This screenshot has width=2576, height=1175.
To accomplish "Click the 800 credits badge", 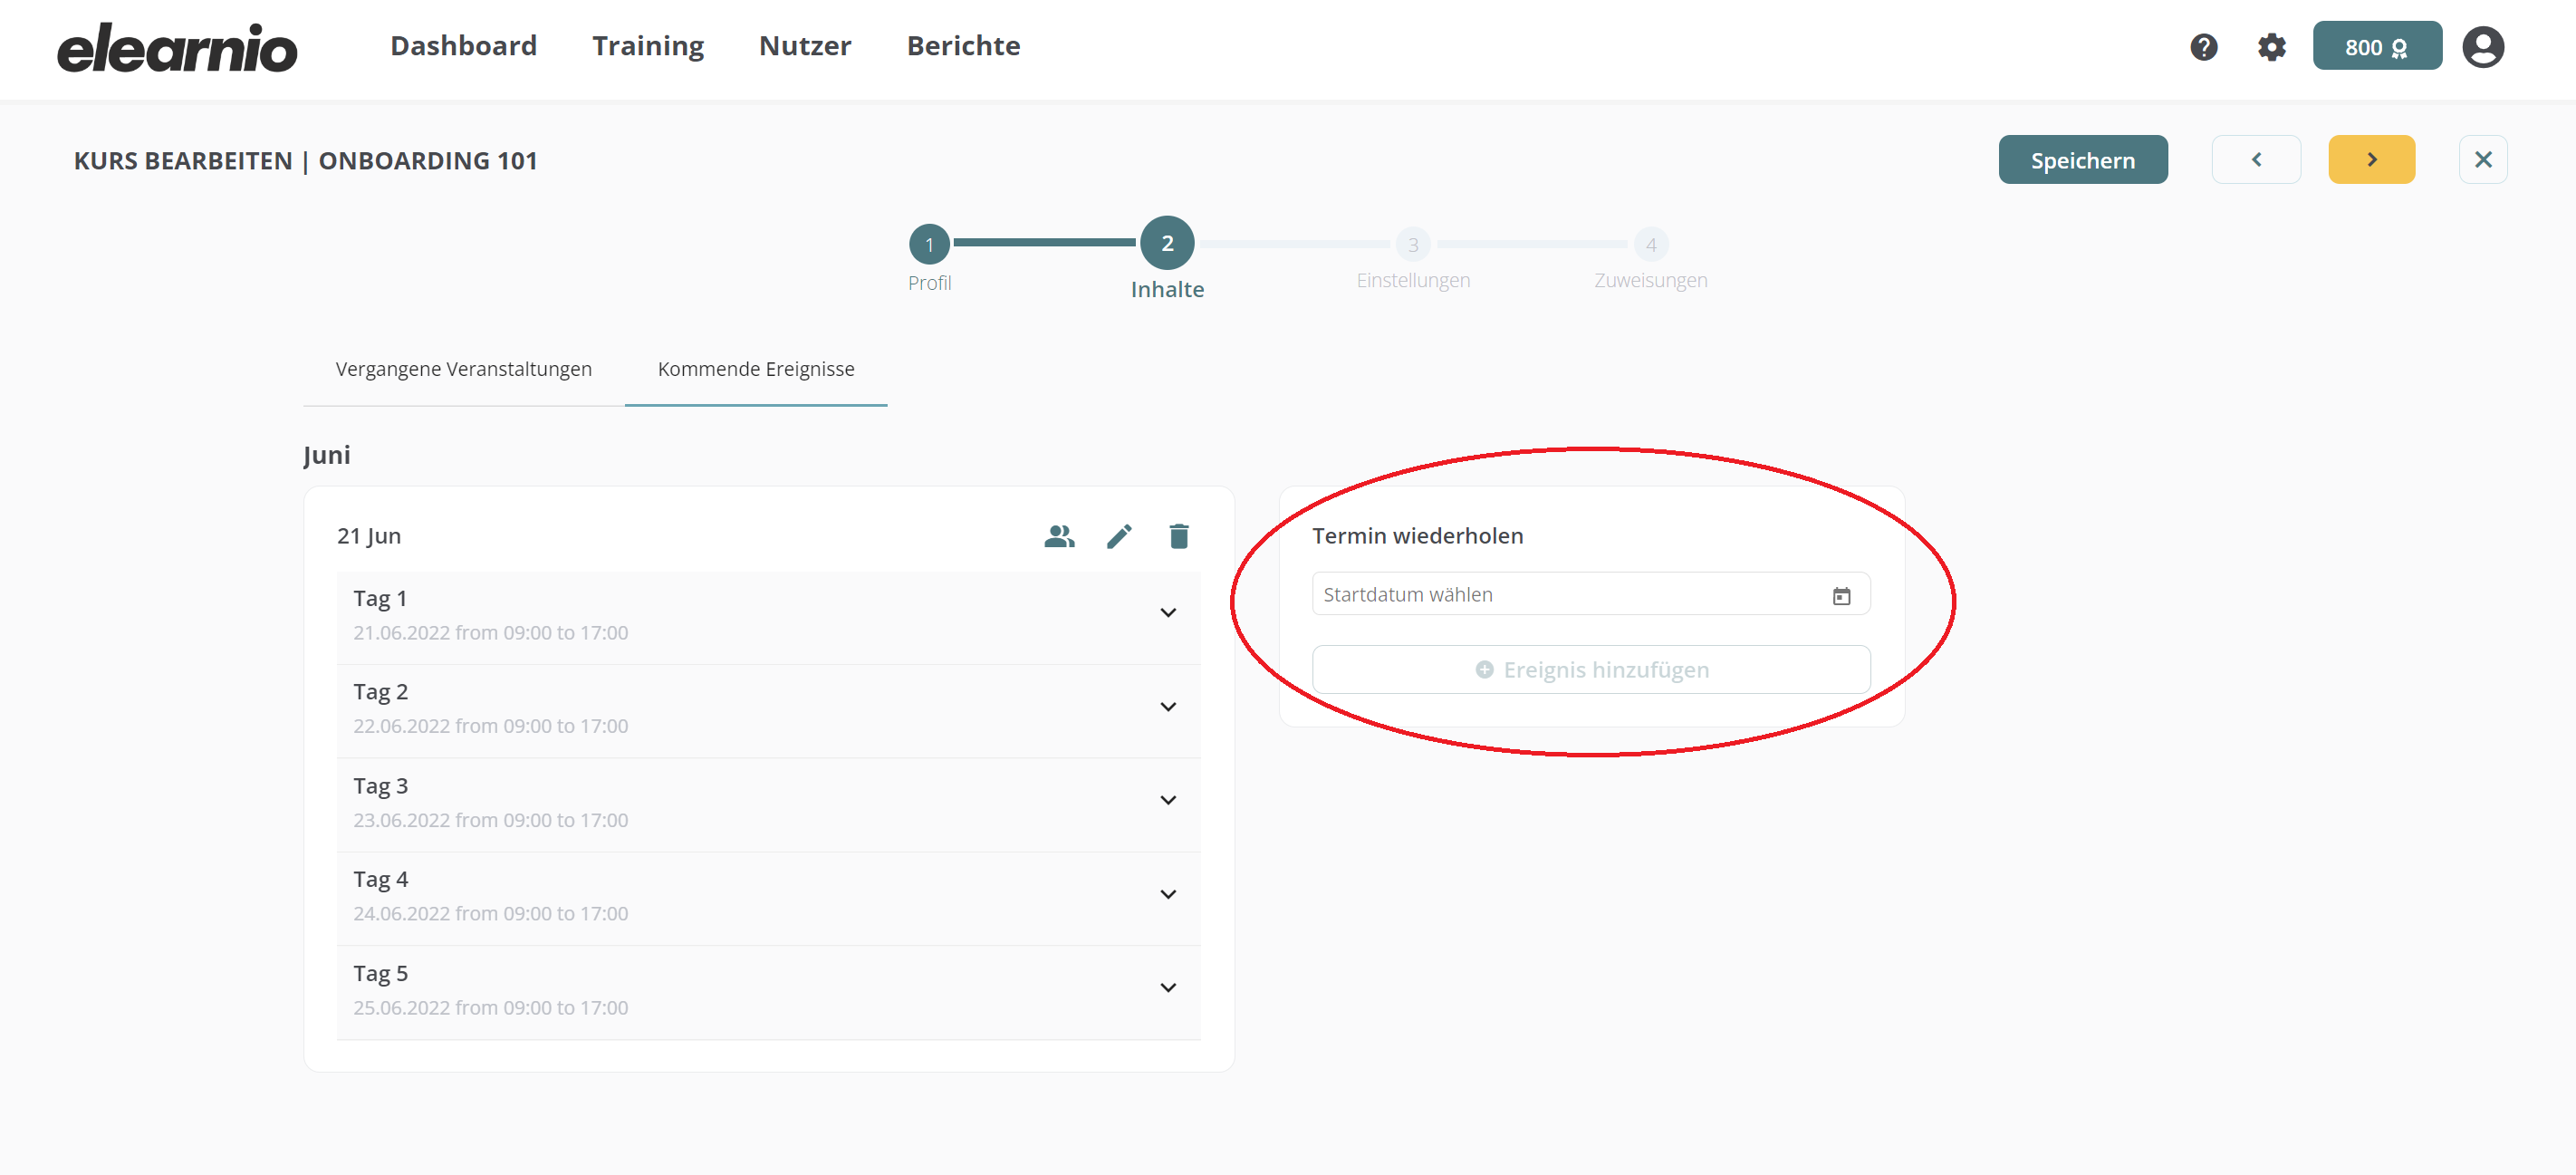I will tap(2376, 46).
